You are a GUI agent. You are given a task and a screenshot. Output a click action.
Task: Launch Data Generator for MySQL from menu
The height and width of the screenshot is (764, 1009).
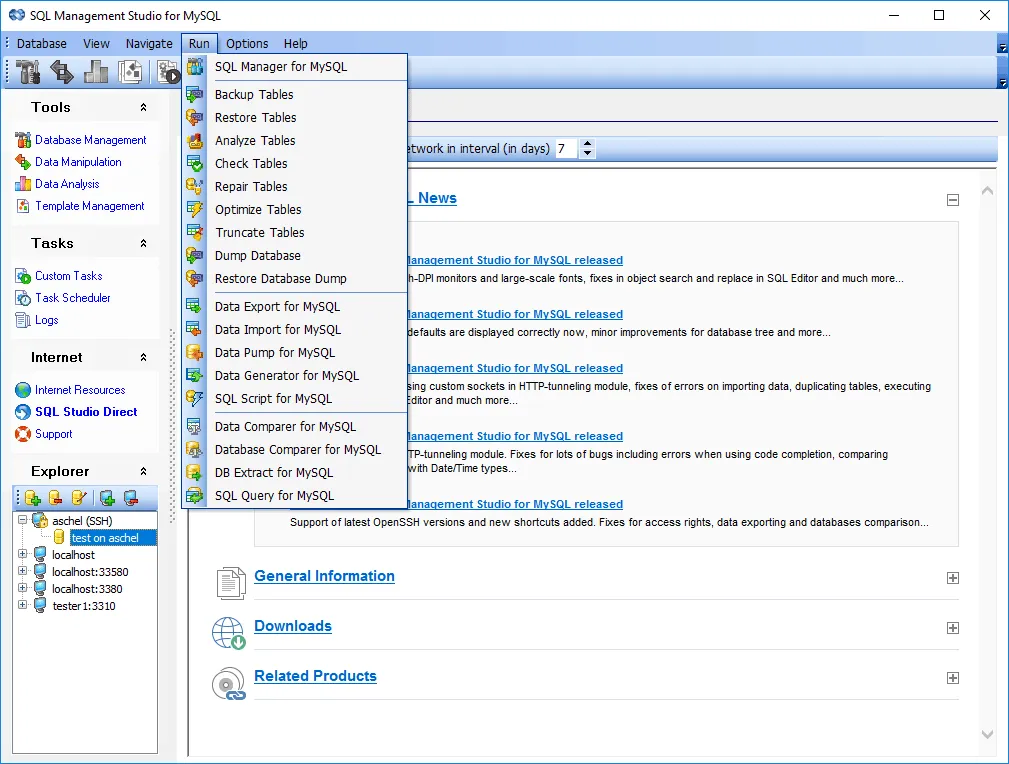(x=295, y=376)
